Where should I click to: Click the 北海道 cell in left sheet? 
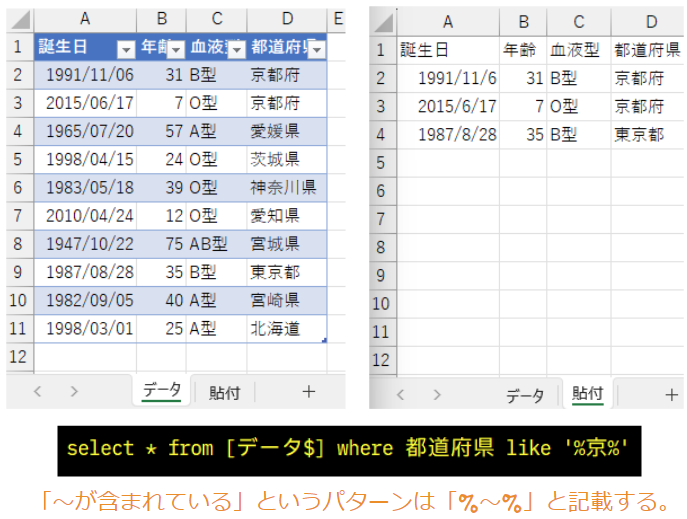tap(287, 328)
